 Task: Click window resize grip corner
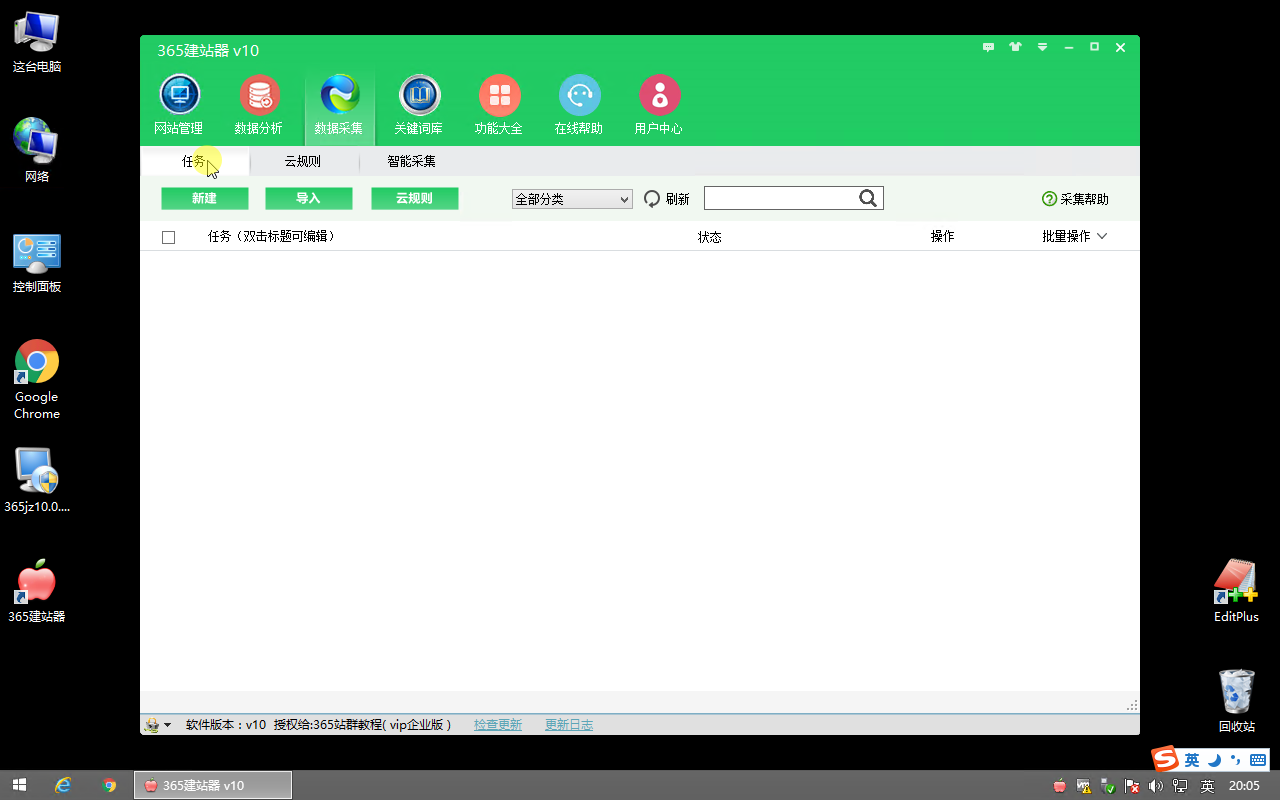(x=1132, y=705)
